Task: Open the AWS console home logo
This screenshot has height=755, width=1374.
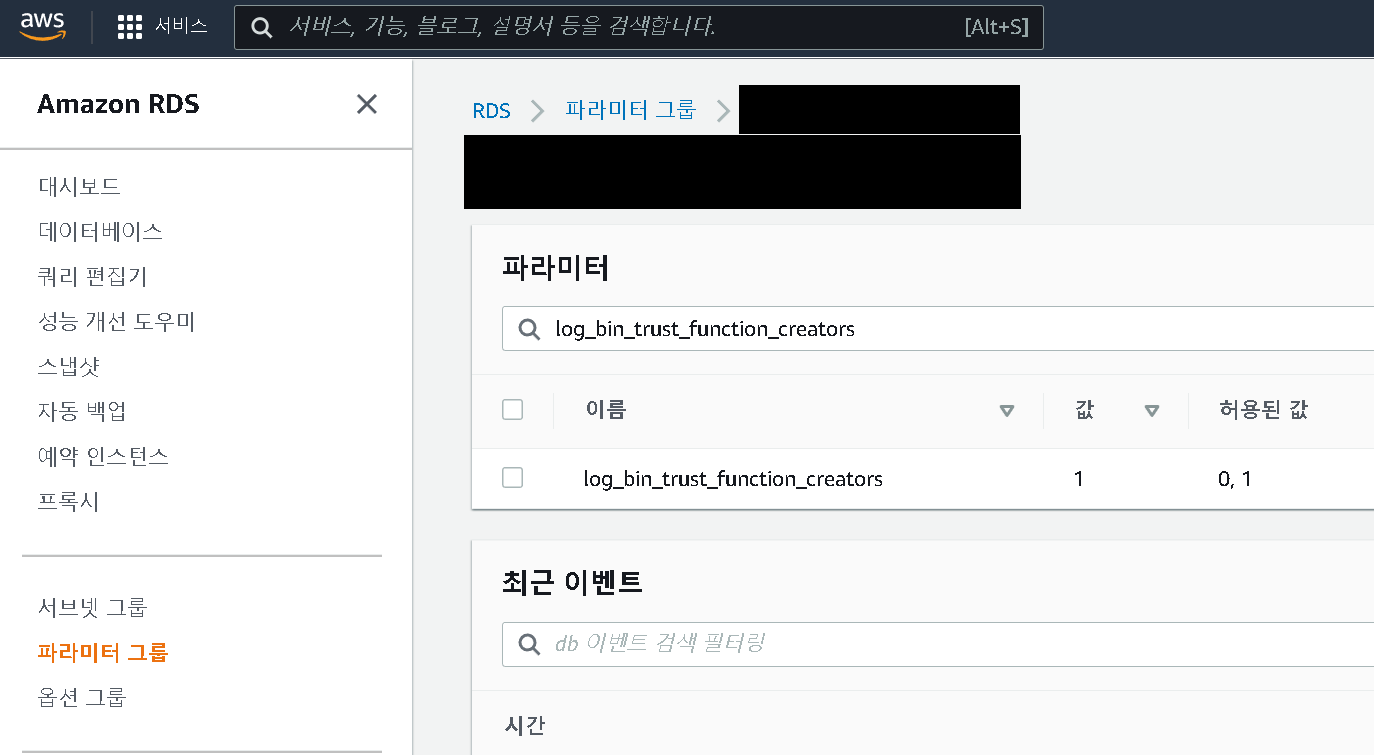Action: click(43, 26)
